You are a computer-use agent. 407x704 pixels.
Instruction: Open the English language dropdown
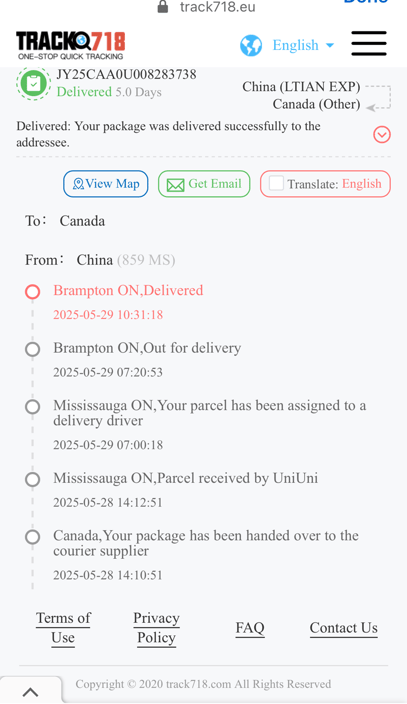point(303,45)
